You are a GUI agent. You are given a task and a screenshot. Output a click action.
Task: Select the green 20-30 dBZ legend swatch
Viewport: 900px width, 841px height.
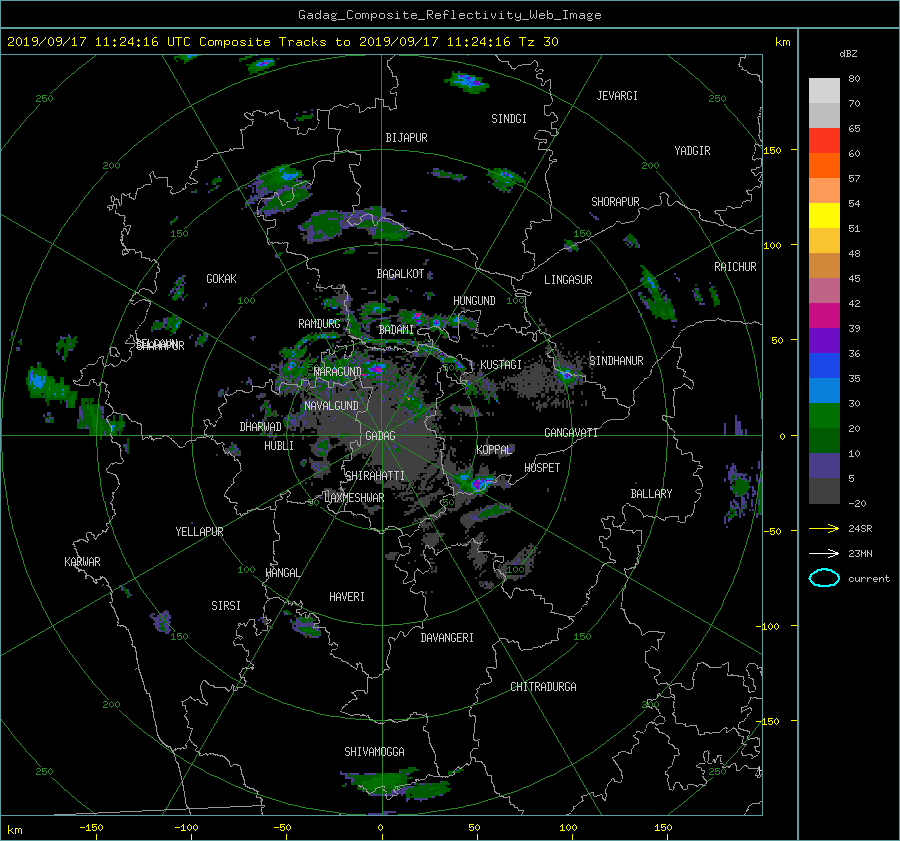(824, 415)
